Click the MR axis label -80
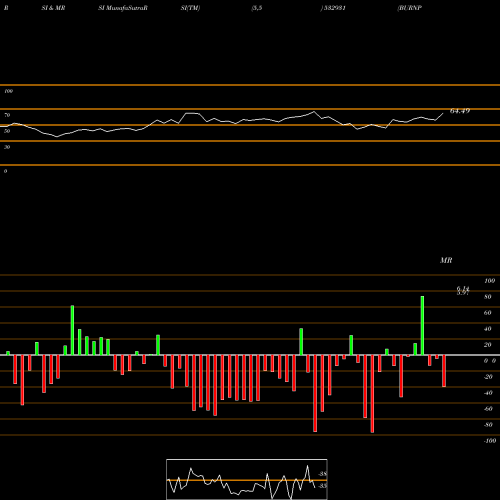The image size is (500, 500). coord(488,425)
